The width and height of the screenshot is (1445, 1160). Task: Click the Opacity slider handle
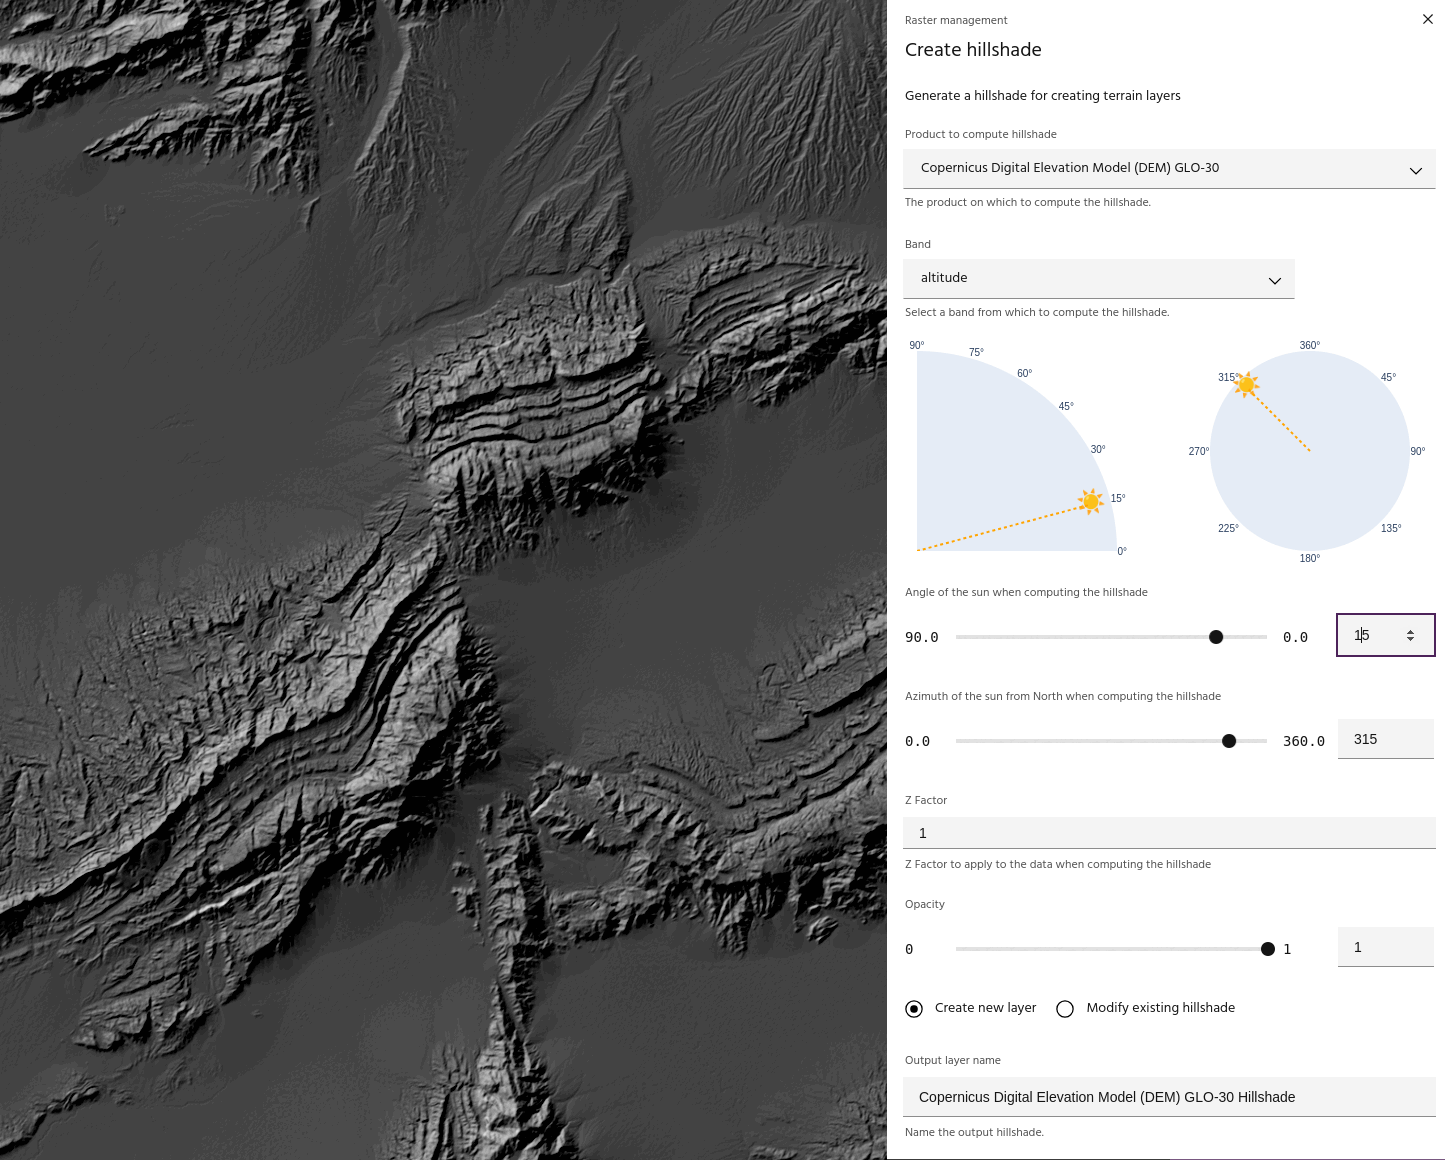tap(1268, 949)
